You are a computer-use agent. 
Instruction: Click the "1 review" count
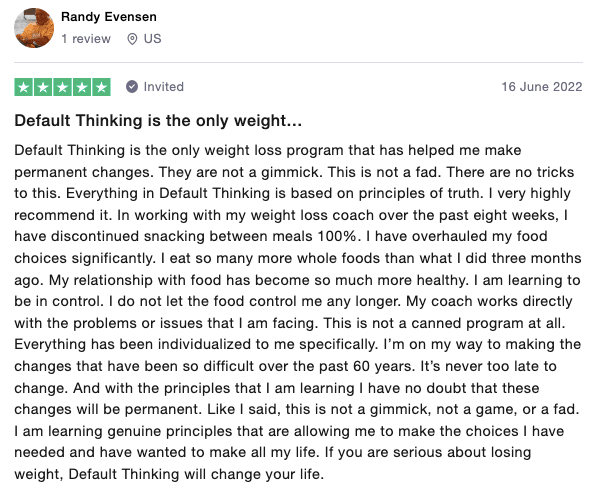pos(86,39)
